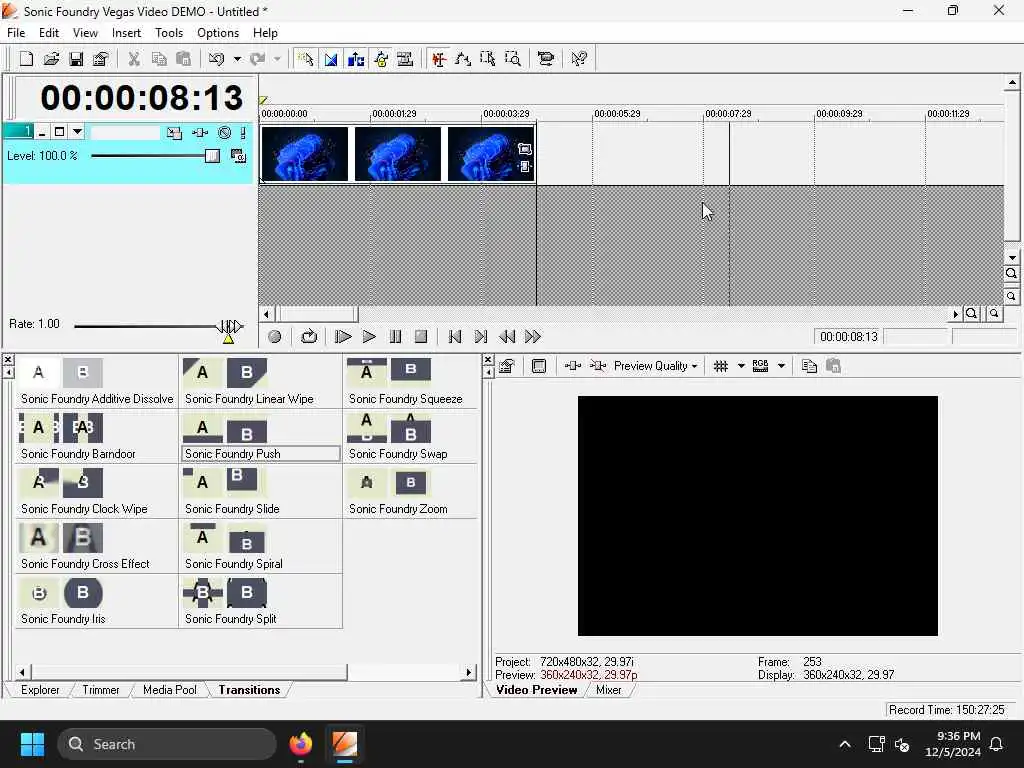
Task: Open the RGB channels dropdown arrow
Action: tap(781, 366)
